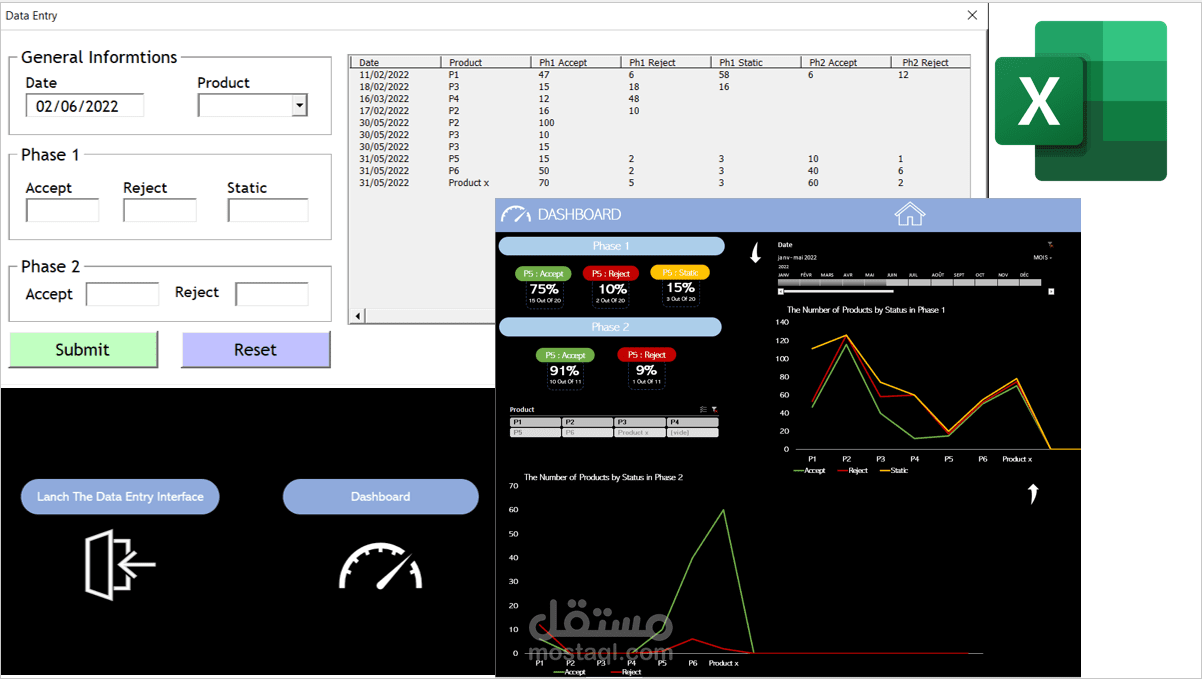The image size is (1202, 679).
Task: Click Lanch The Data Entry Interface button
Action: [120, 496]
